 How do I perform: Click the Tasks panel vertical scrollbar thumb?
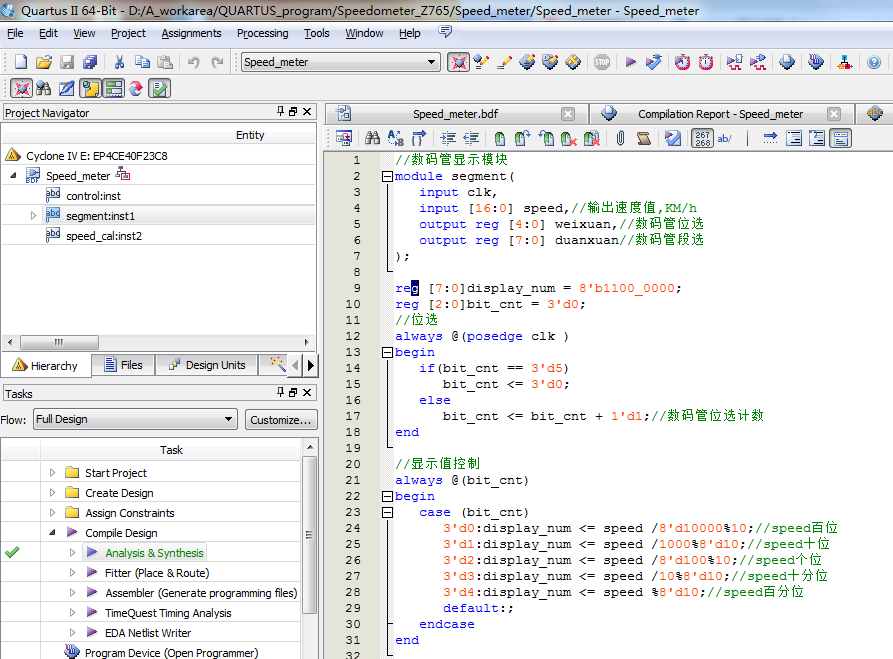point(309,535)
